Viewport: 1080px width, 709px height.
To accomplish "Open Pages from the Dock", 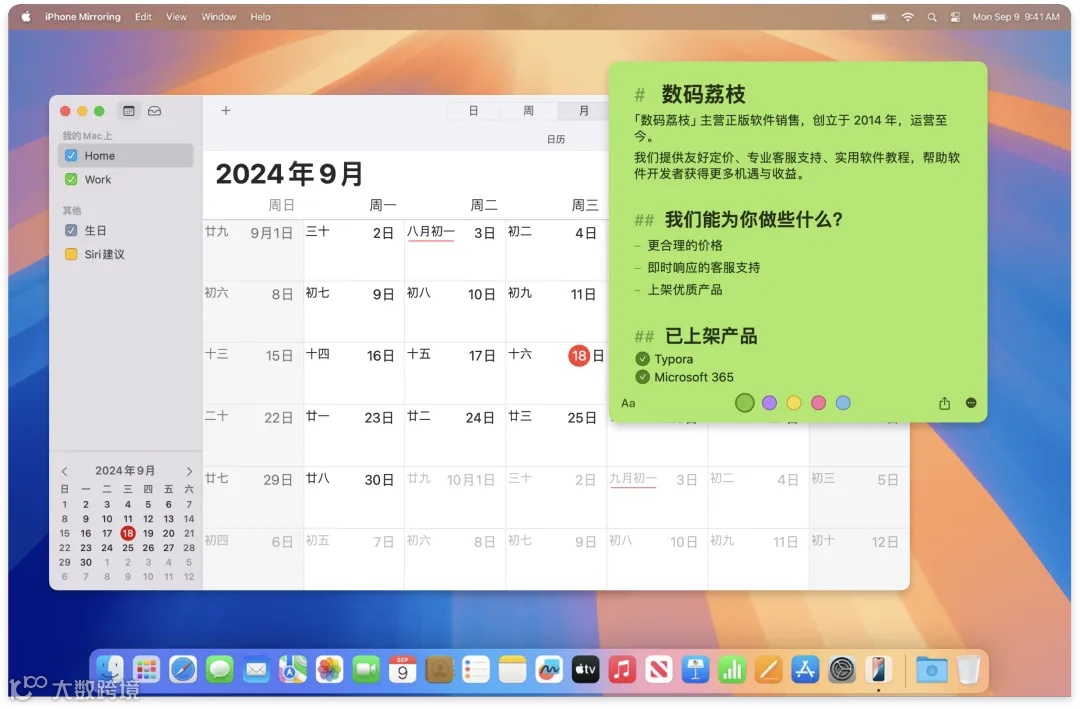I will click(769, 669).
